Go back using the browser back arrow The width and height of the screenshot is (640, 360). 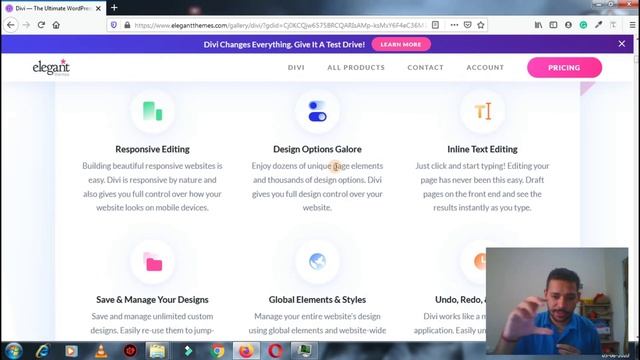11,25
